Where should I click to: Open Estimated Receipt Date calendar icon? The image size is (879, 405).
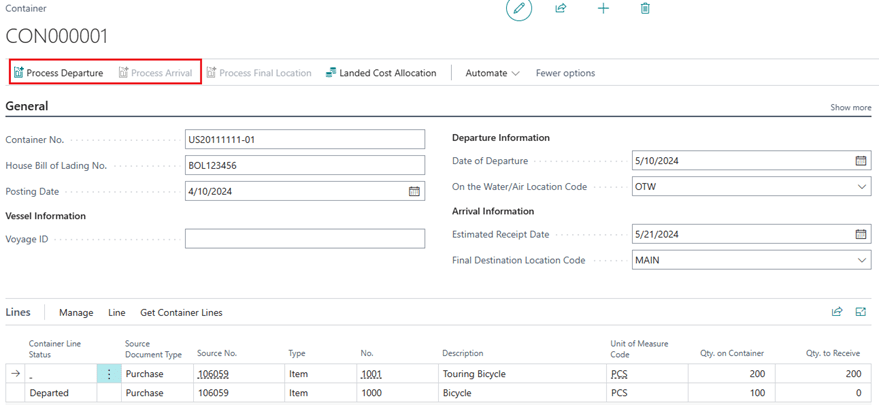tap(860, 235)
